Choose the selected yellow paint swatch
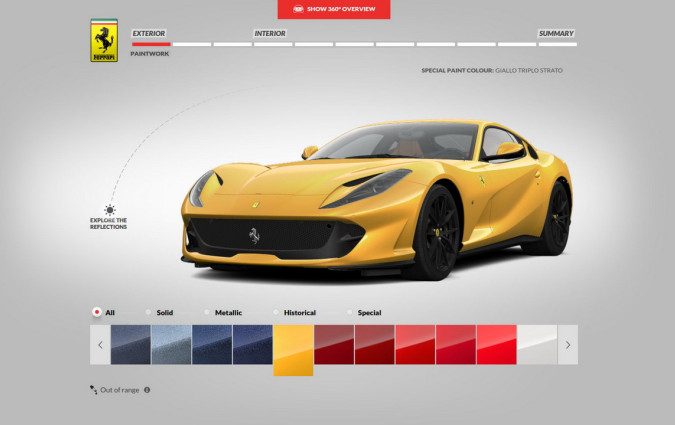This screenshot has height=425, width=675. 293,349
